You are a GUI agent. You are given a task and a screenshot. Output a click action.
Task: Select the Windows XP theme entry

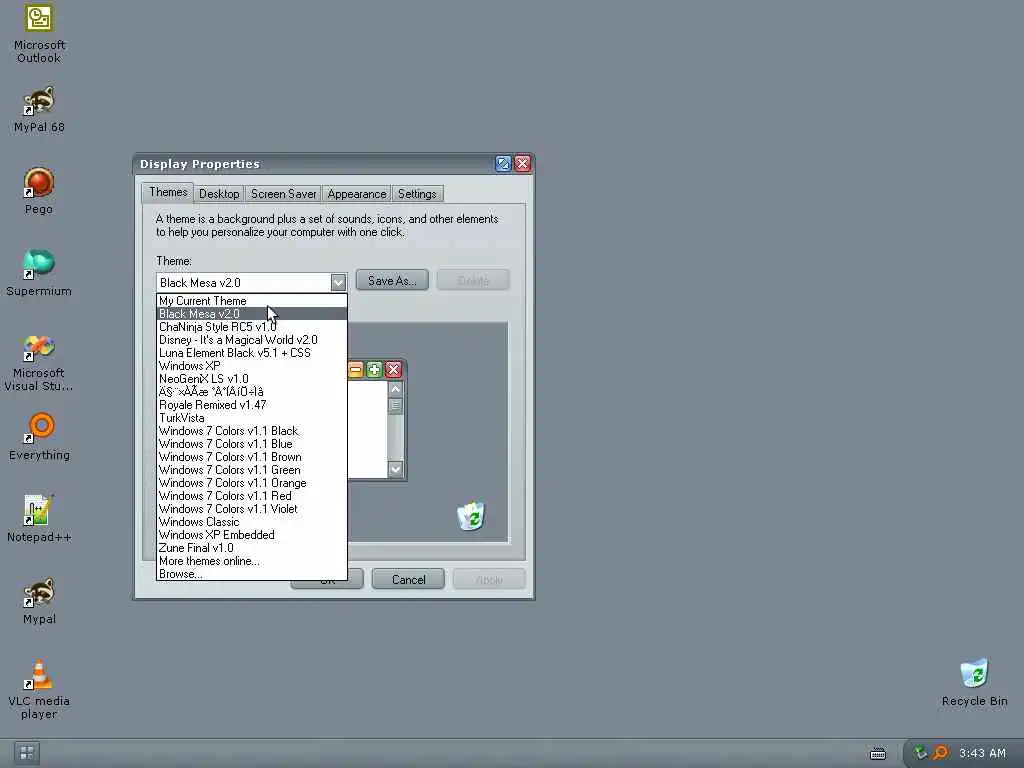click(252, 366)
